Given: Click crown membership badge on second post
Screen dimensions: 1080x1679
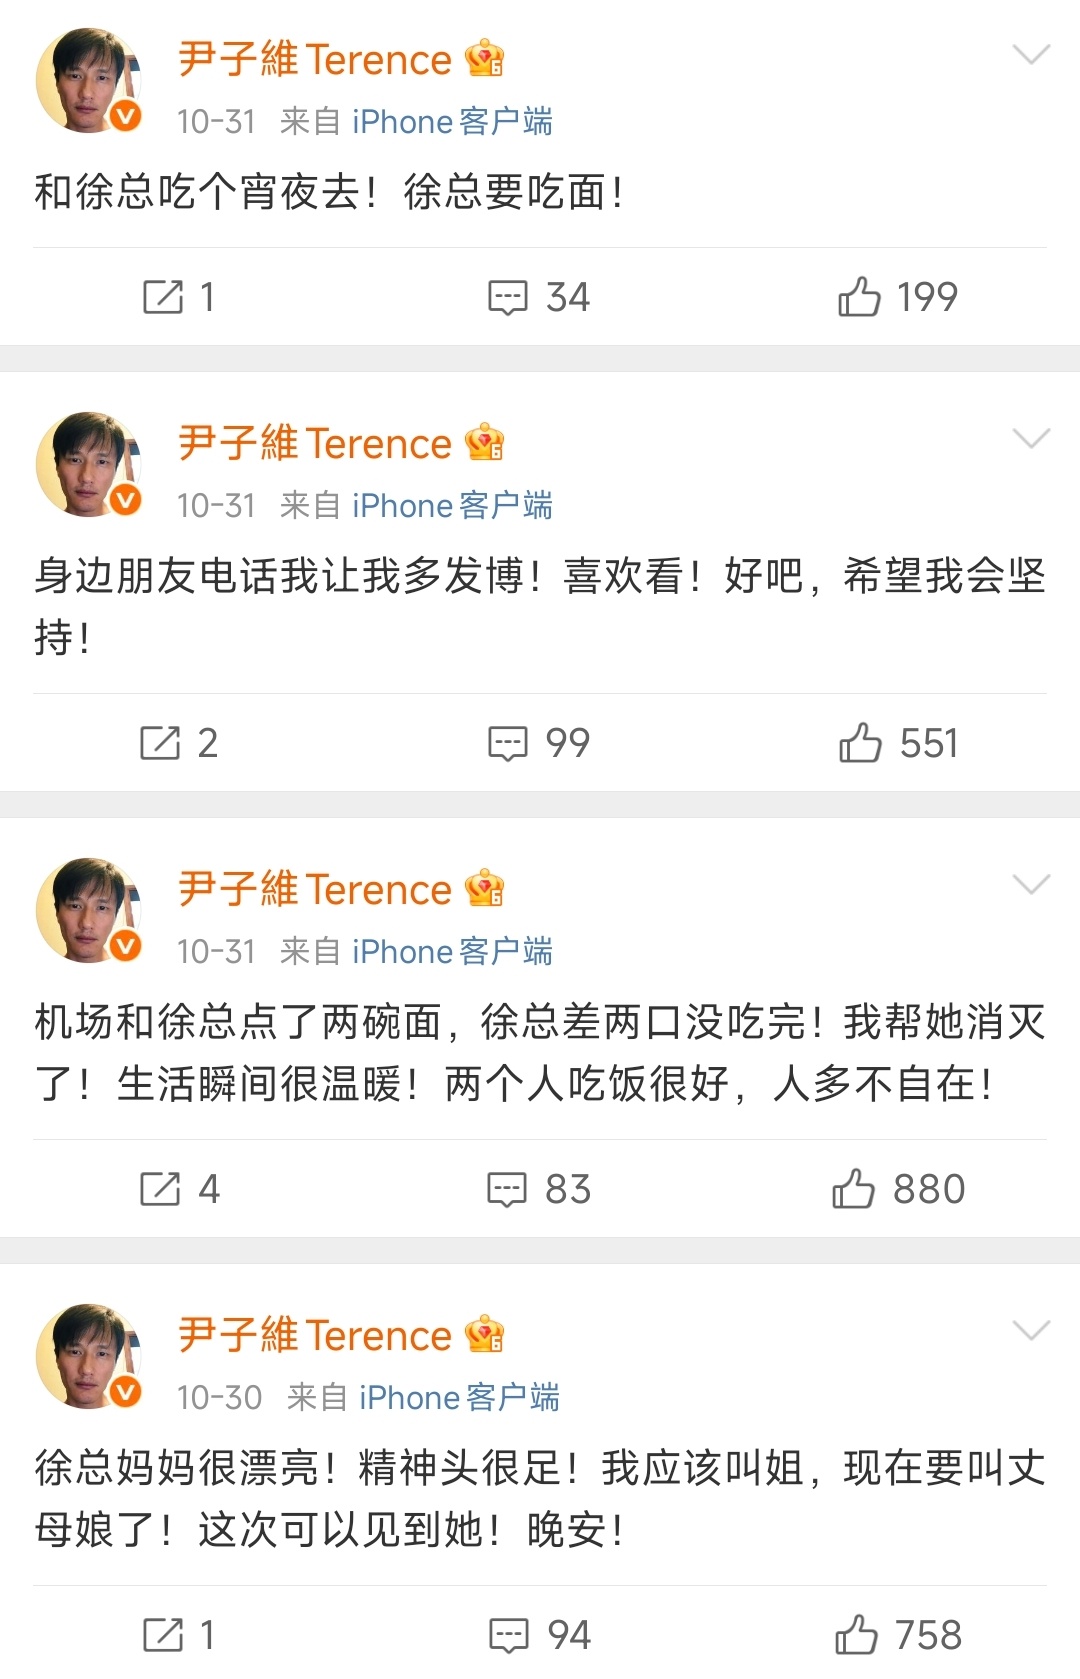Looking at the screenshot, I should point(485,443).
